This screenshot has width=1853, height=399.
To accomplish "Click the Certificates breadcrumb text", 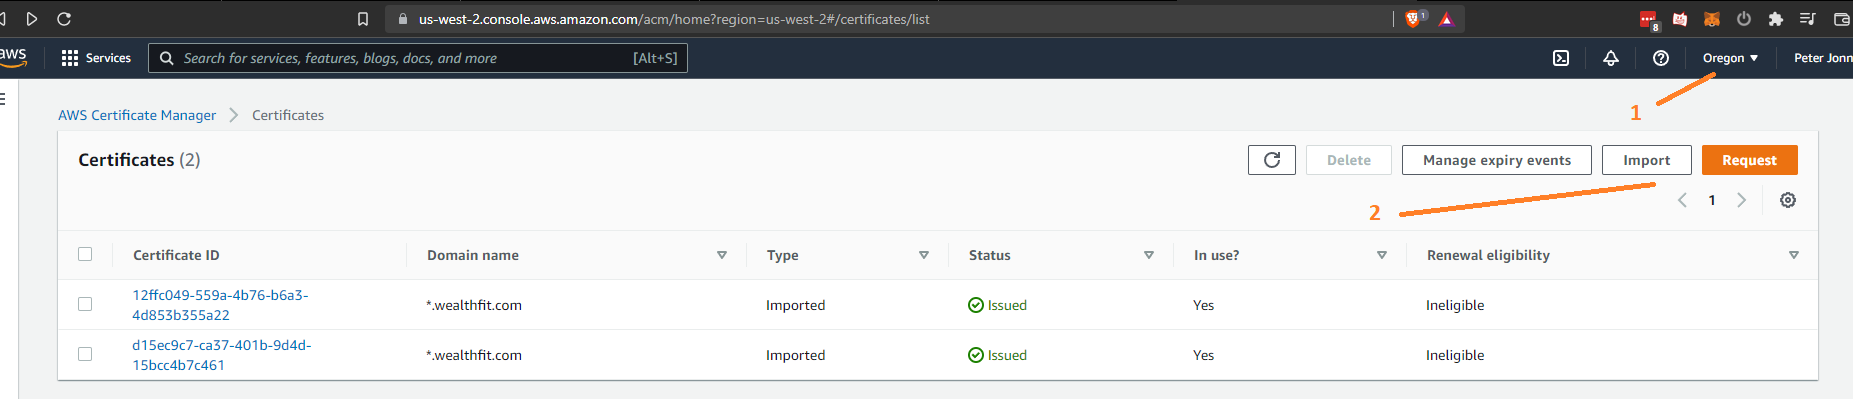I will [288, 115].
